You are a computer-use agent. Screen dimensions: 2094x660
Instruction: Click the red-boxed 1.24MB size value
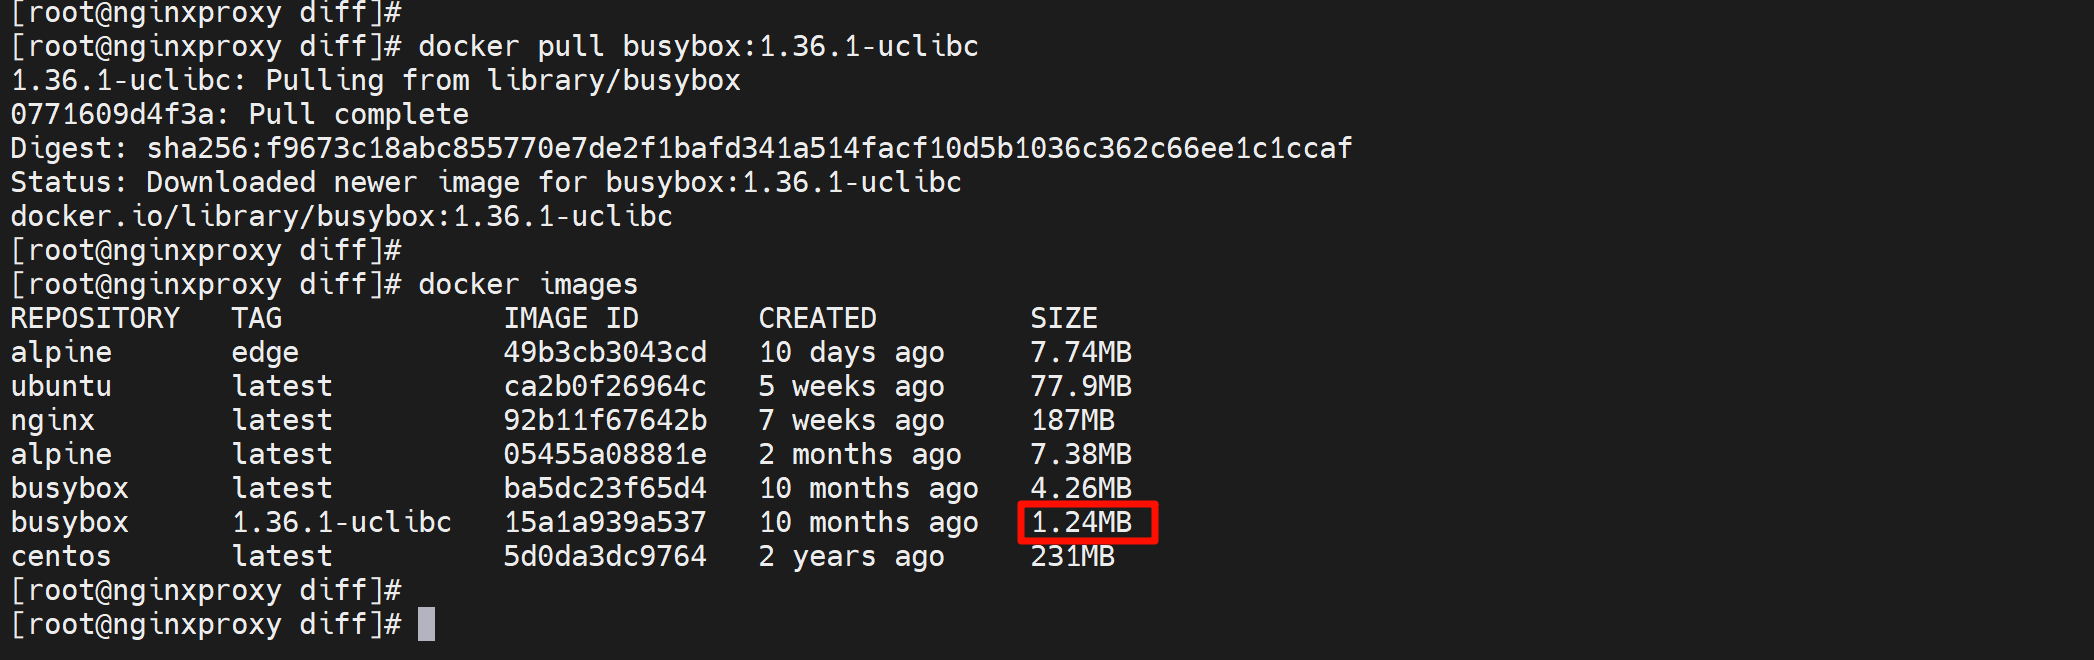(1082, 522)
